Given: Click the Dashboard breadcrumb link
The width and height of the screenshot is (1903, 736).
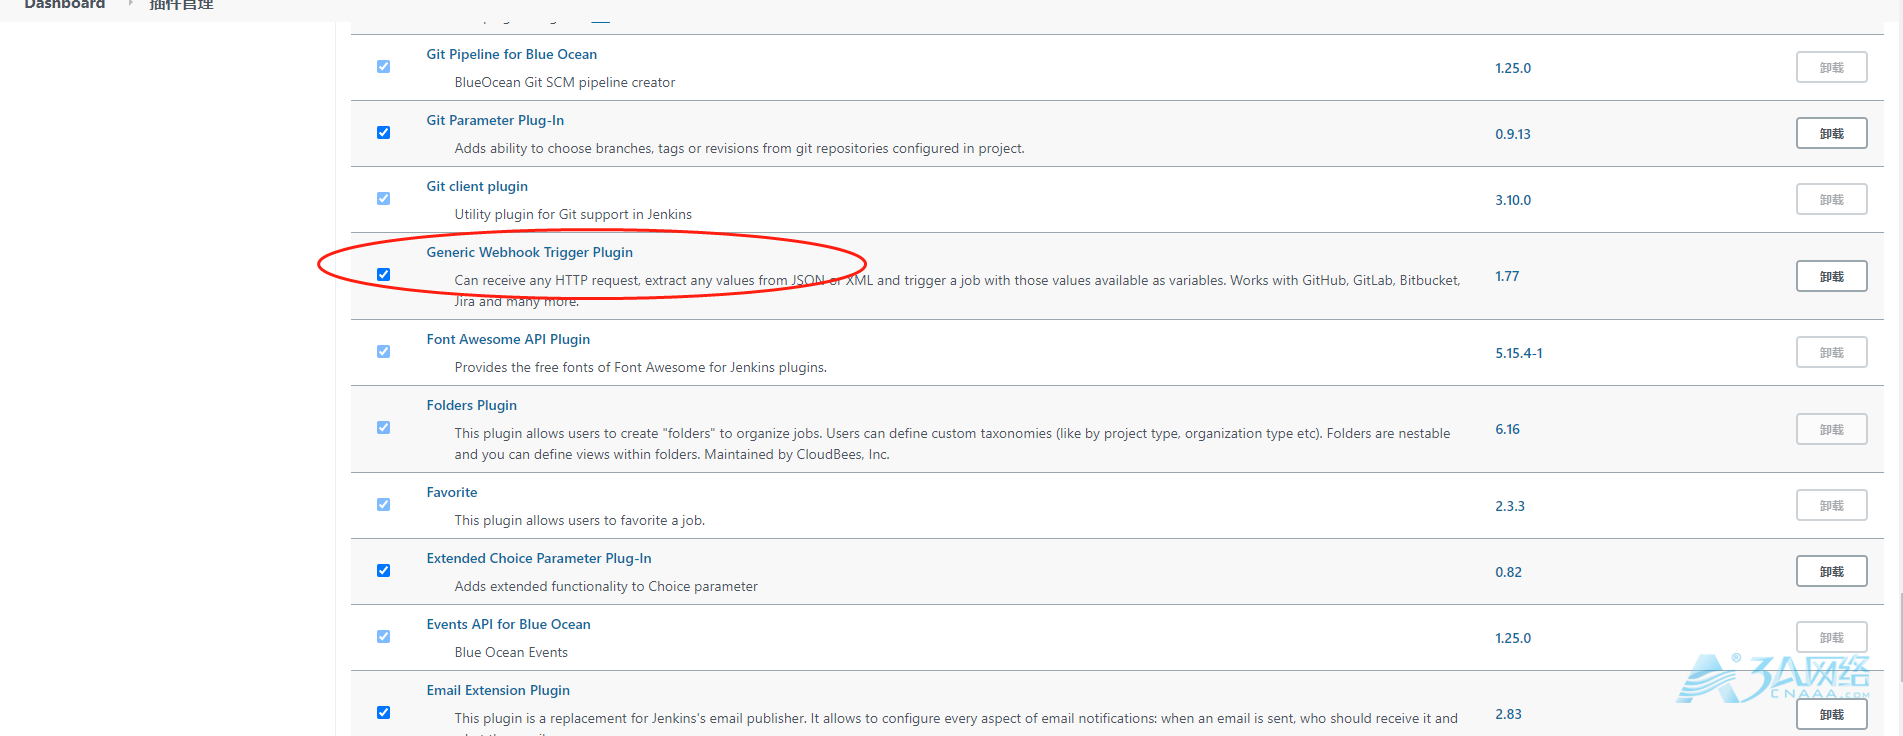Looking at the screenshot, I should tap(64, 4).
